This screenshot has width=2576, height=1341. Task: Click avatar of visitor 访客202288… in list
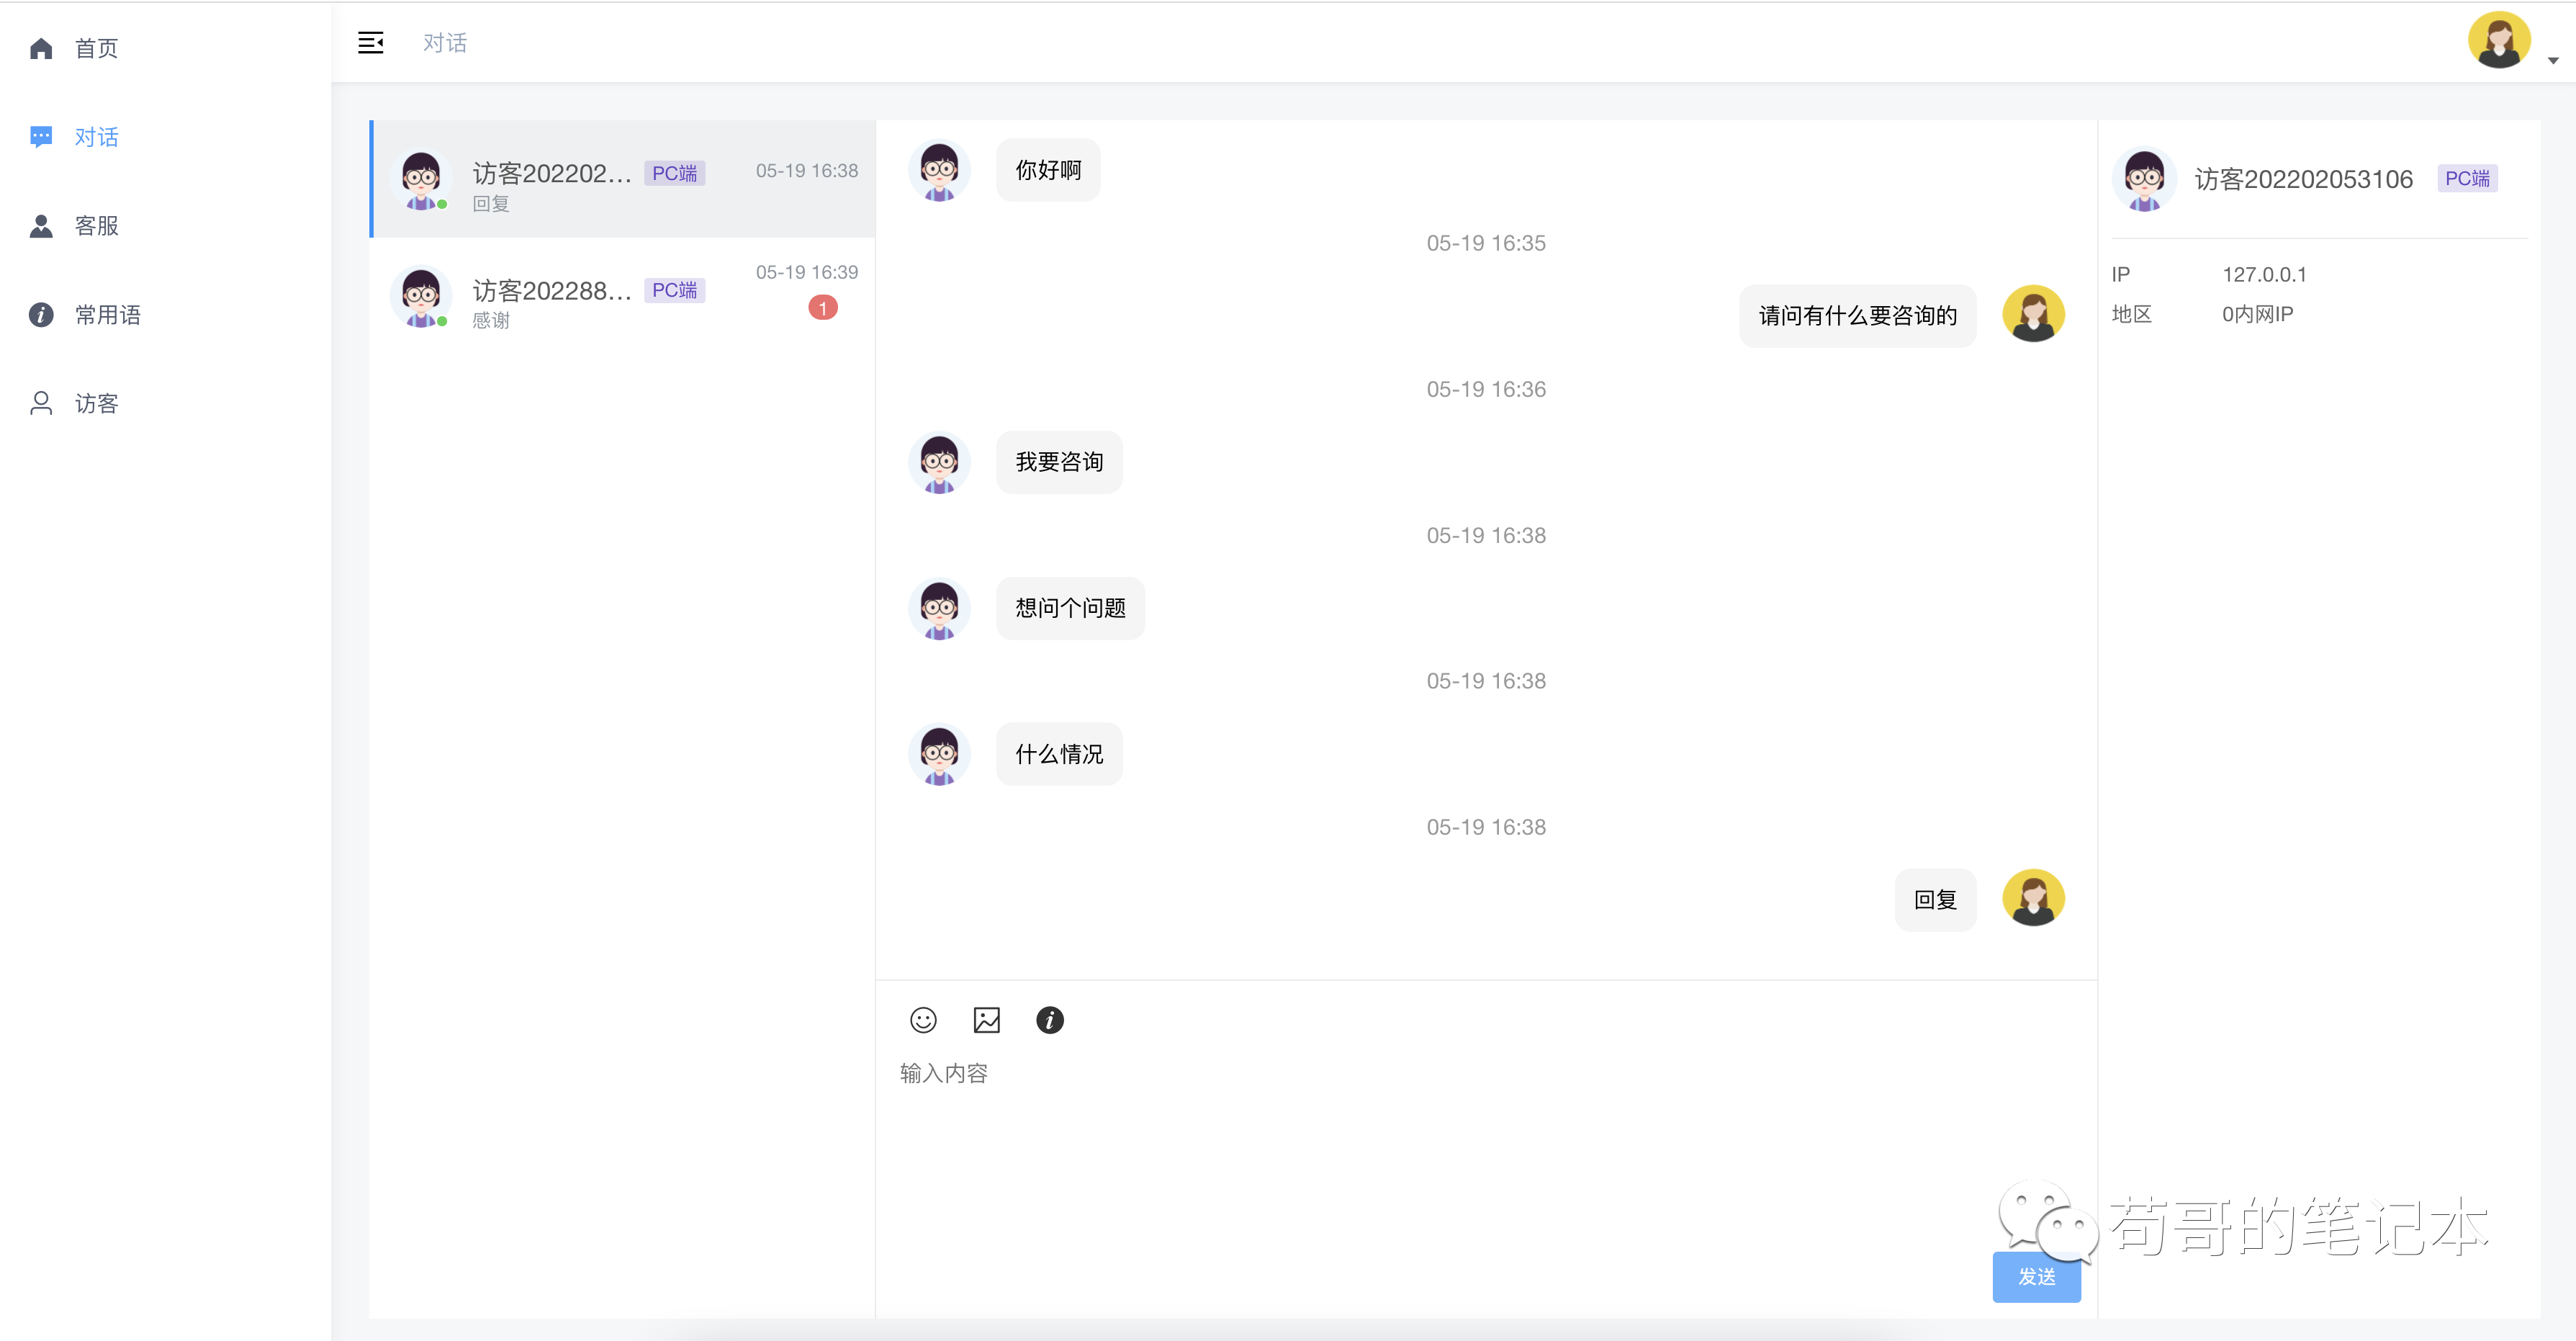[420, 296]
